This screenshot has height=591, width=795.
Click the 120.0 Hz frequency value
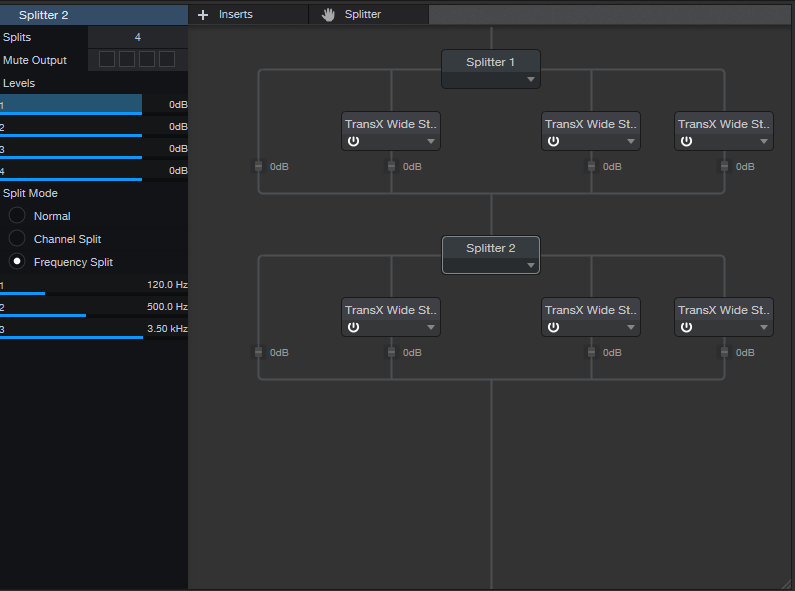pyautogui.click(x=167, y=285)
